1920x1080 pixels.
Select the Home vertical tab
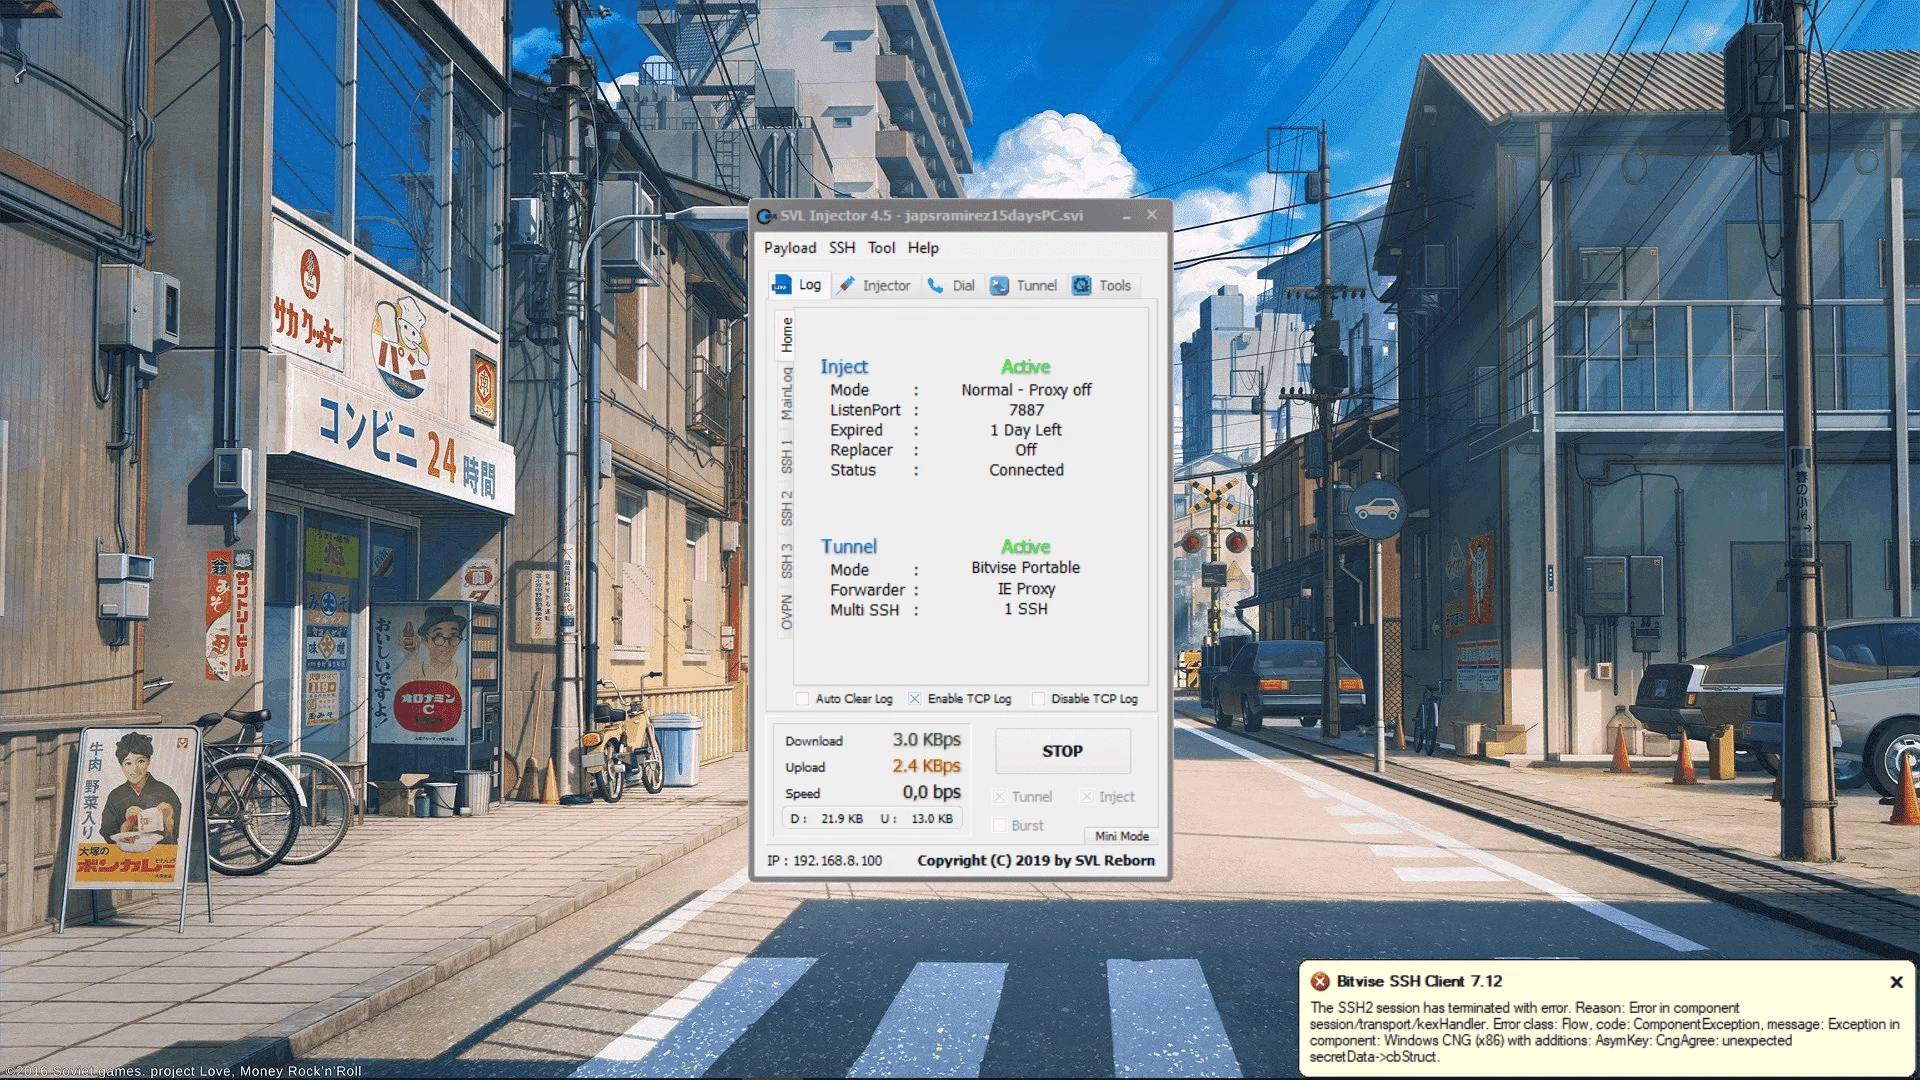point(787,334)
